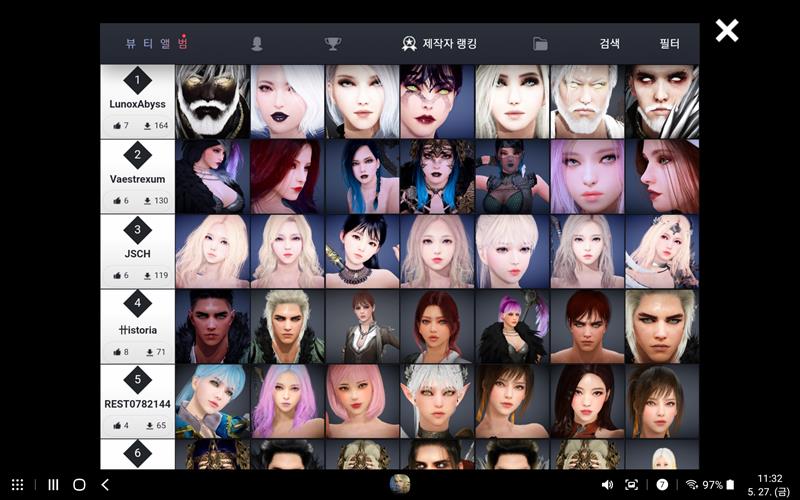The width and height of the screenshot is (800, 500).
Task: Click LunoxAbyss thumbs-up like icon
Action: tap(117, 126)
